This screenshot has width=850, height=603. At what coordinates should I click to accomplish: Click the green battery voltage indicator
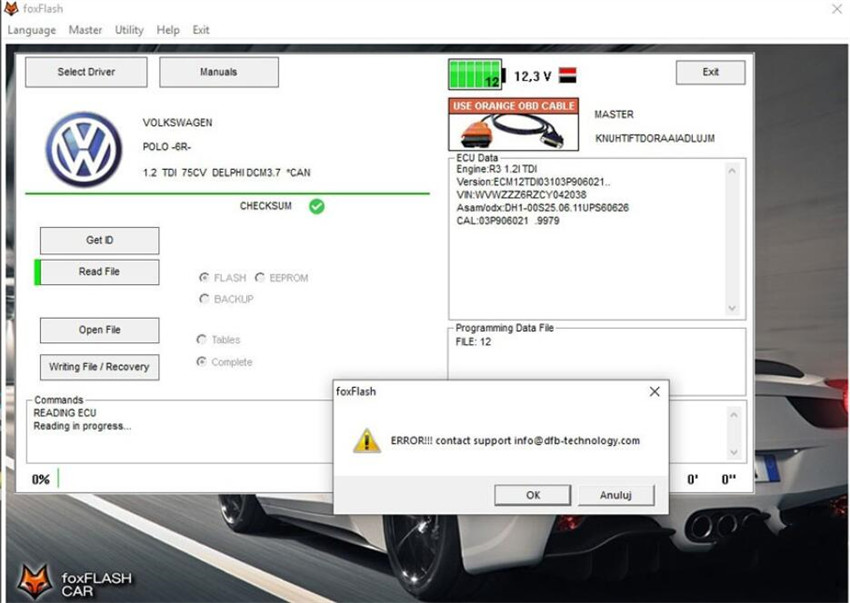tap(475, 74)
